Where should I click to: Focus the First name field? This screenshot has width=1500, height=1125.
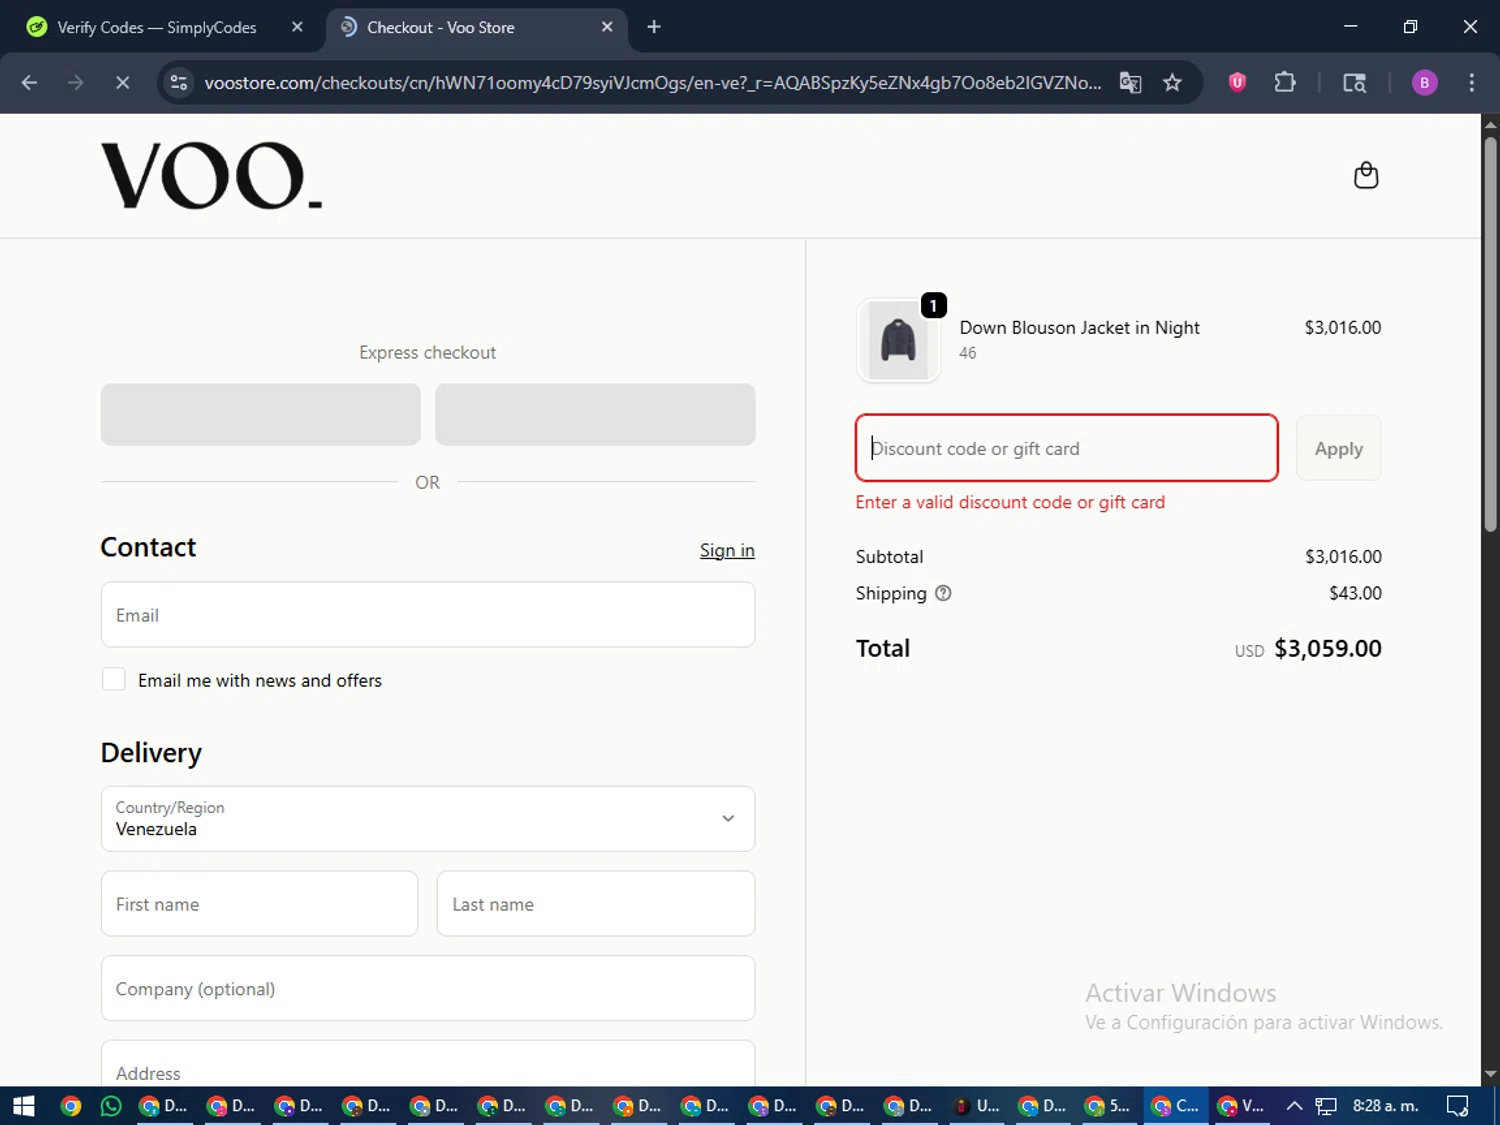click(259, 904)
